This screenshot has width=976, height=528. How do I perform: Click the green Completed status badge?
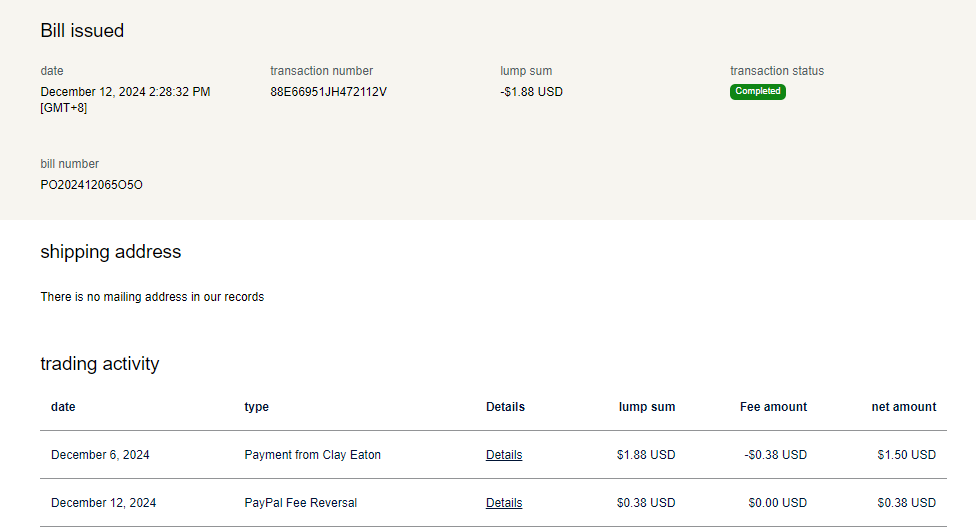757,92
